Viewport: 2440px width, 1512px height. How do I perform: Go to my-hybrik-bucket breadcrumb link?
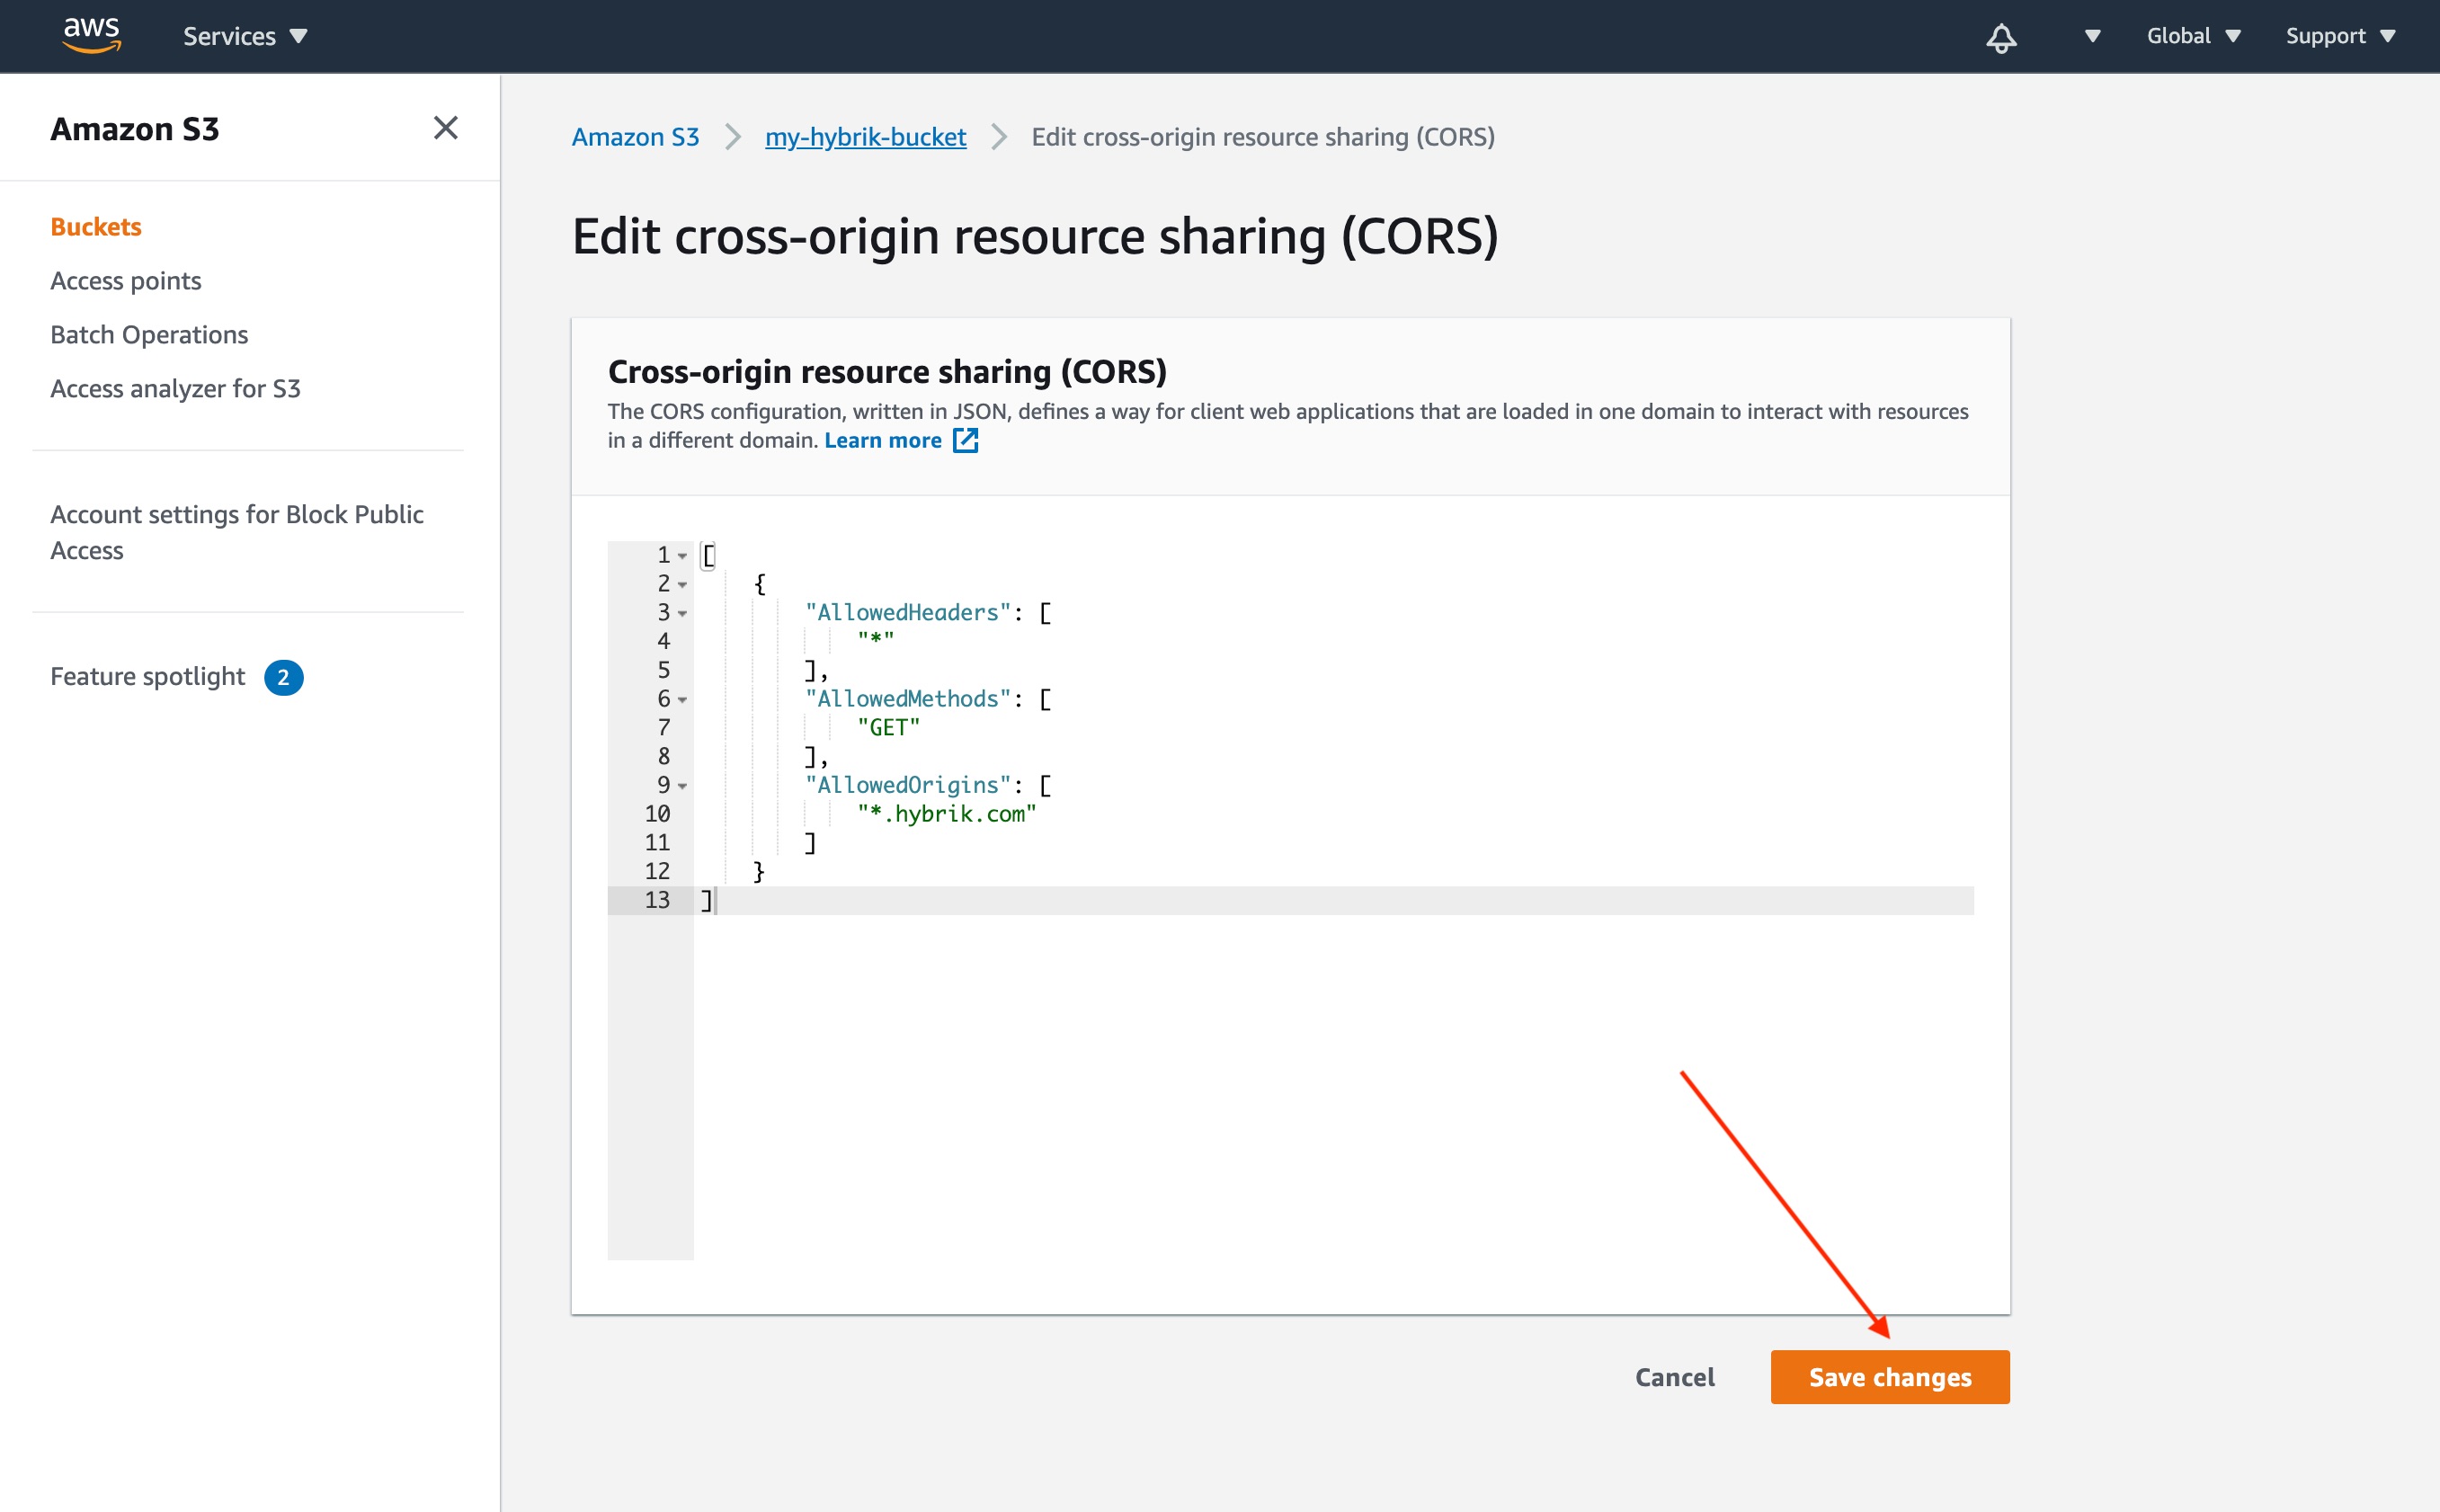865,137
